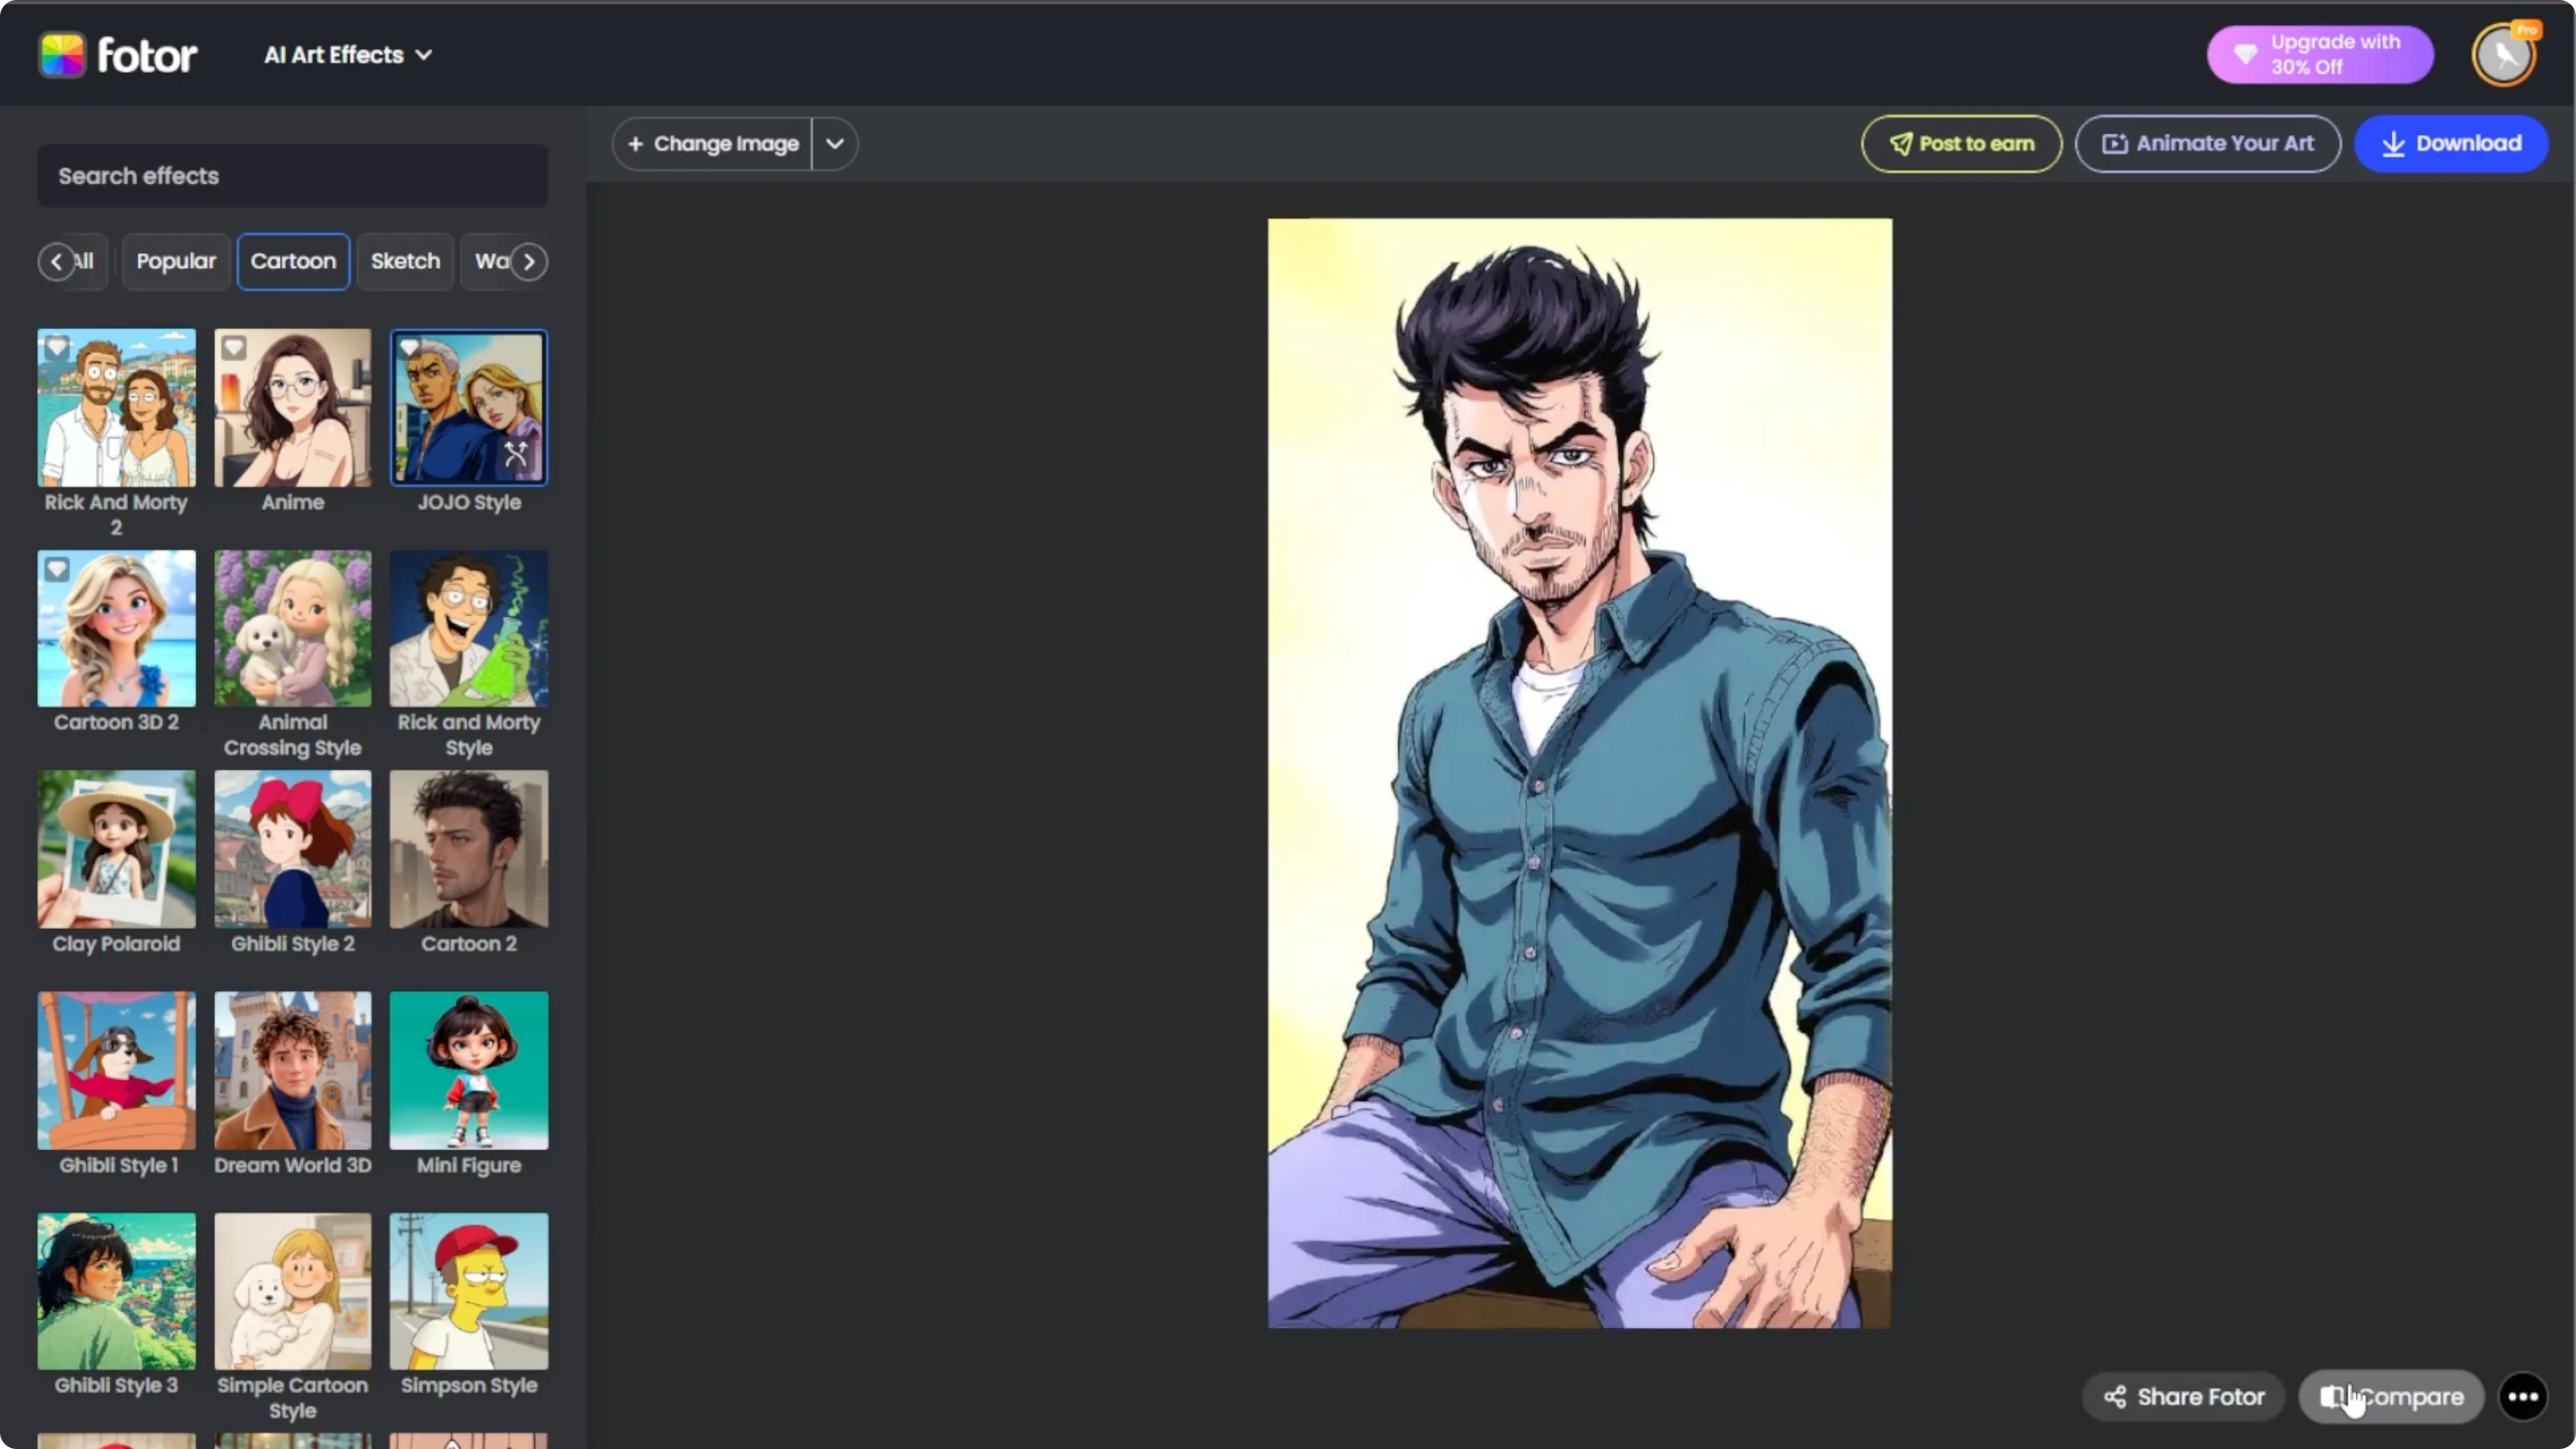Favorite the Rick And Morty 2 effect
The height and width of the screenshot is (1449, 2576).
[57, 347]
